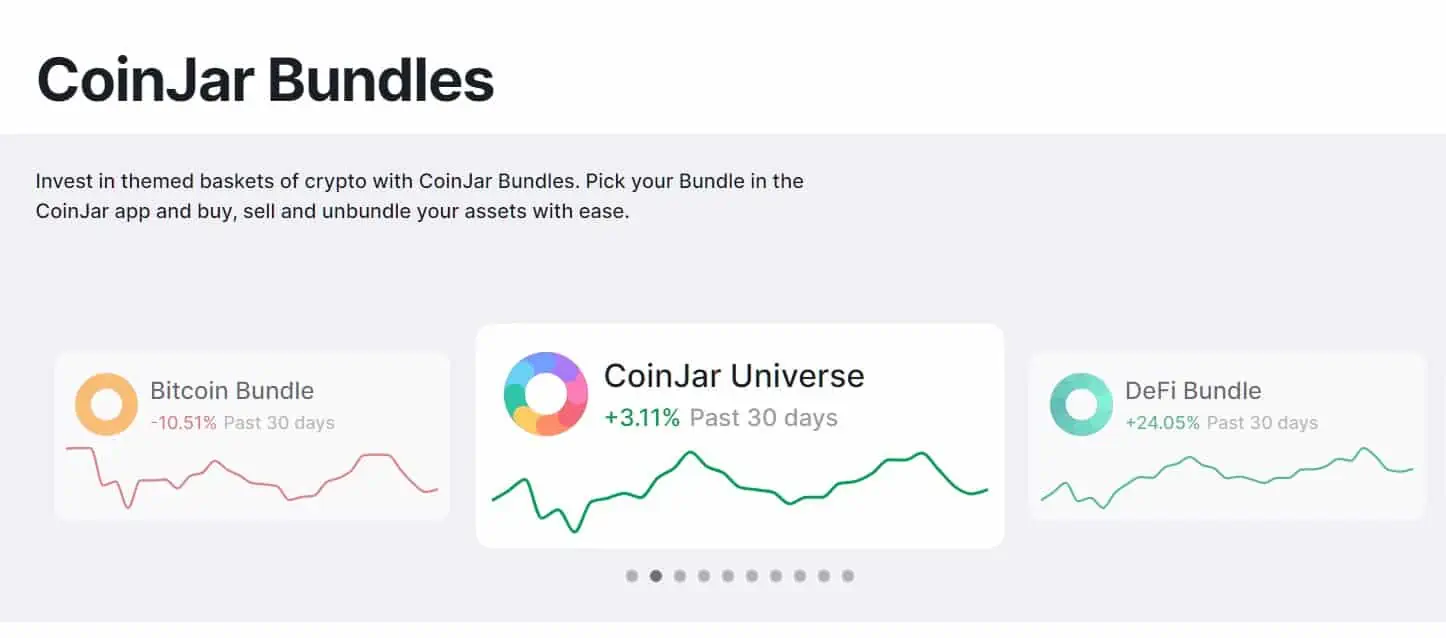Open the Bitcoin Bundle title
Screen dimensions: 1446x638
[232, 391]
